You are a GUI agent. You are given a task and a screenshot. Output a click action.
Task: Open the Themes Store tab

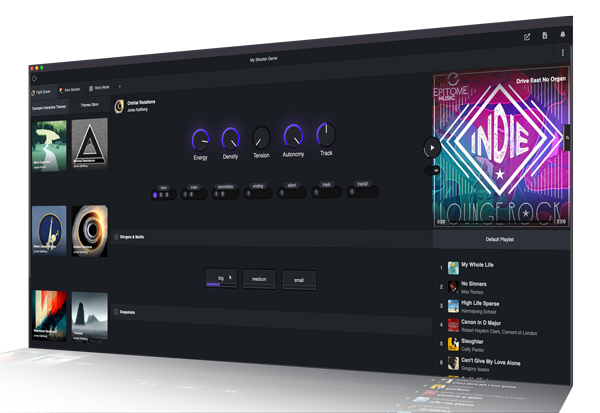[90, 104]
